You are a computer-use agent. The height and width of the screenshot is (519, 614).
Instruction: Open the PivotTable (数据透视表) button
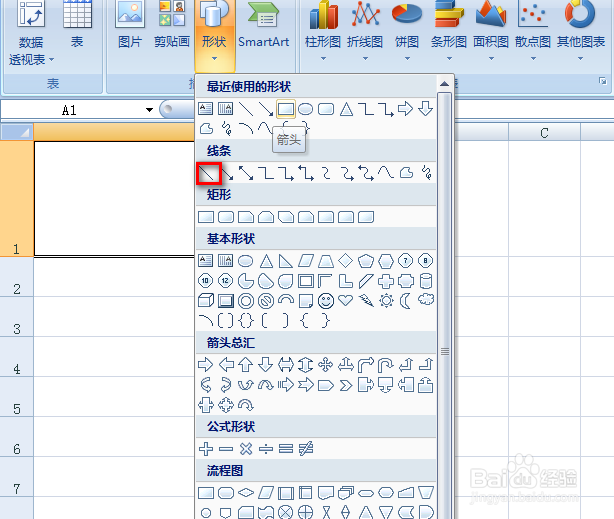[x=31, y=33]
